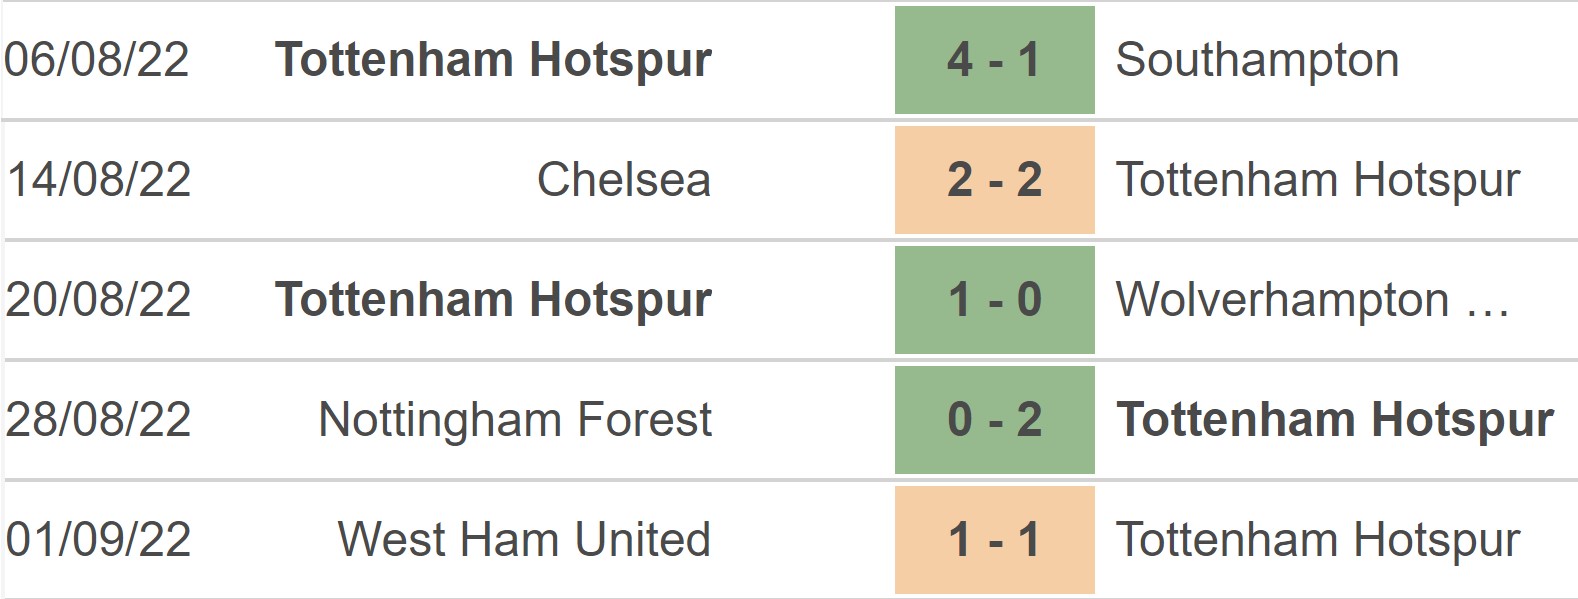This screenshot has height=599, width=1578.
Task: Open West Ham United team page
Action: click(524, 540)
